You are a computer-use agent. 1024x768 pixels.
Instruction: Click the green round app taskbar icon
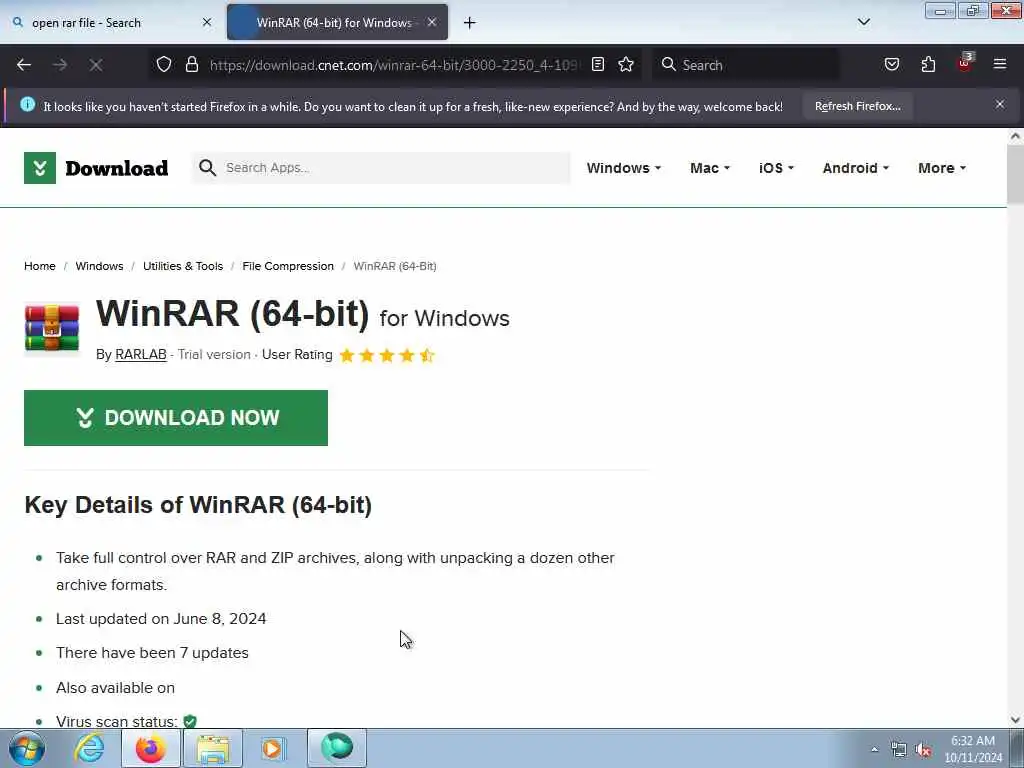(x=336, y=748)
